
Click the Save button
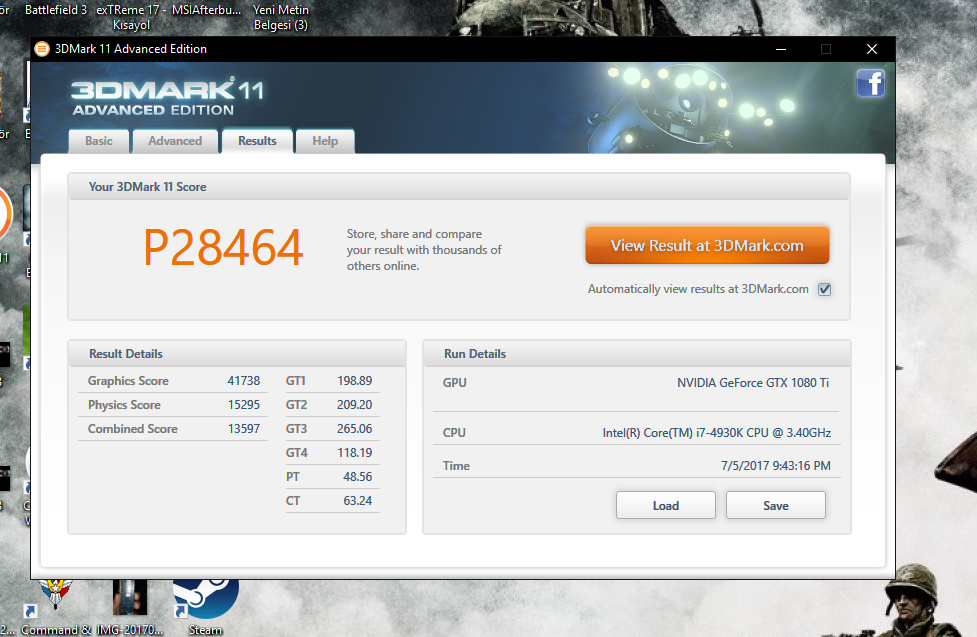776,505
